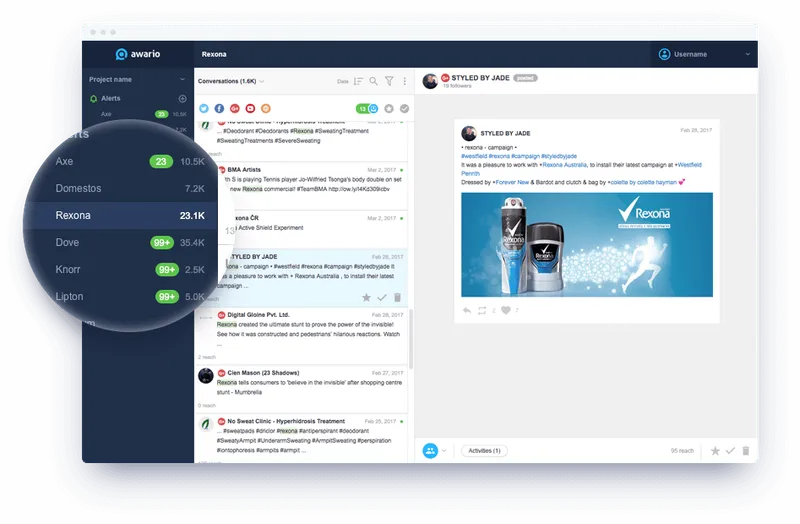
Task: Delete mention in bottom detail toolbar
Action: [x=746, y=451]
